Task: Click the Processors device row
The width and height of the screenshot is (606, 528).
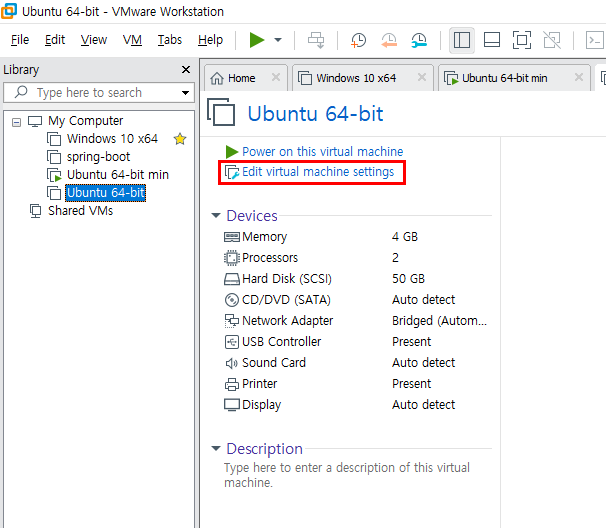Action: (x=356, y=258)
